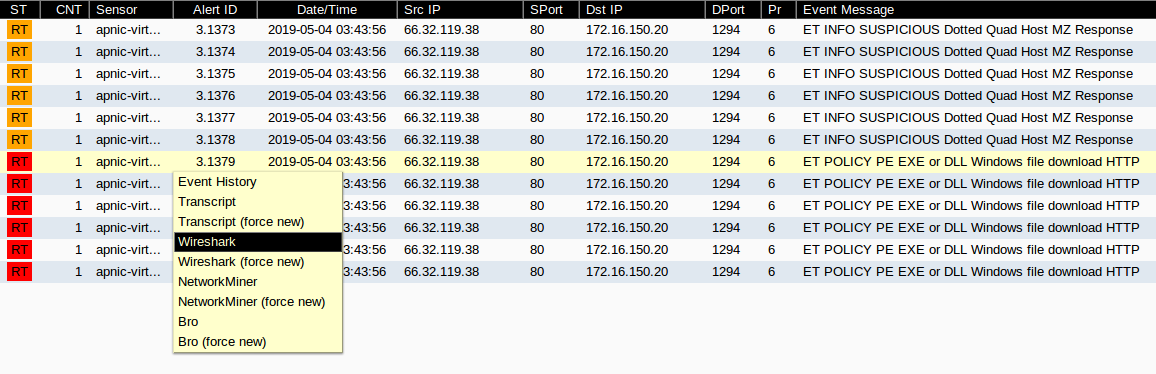Click the last row's red RT status
Image resolution: width=1156 pixels, height=374 pixels.
coord(20,272)
